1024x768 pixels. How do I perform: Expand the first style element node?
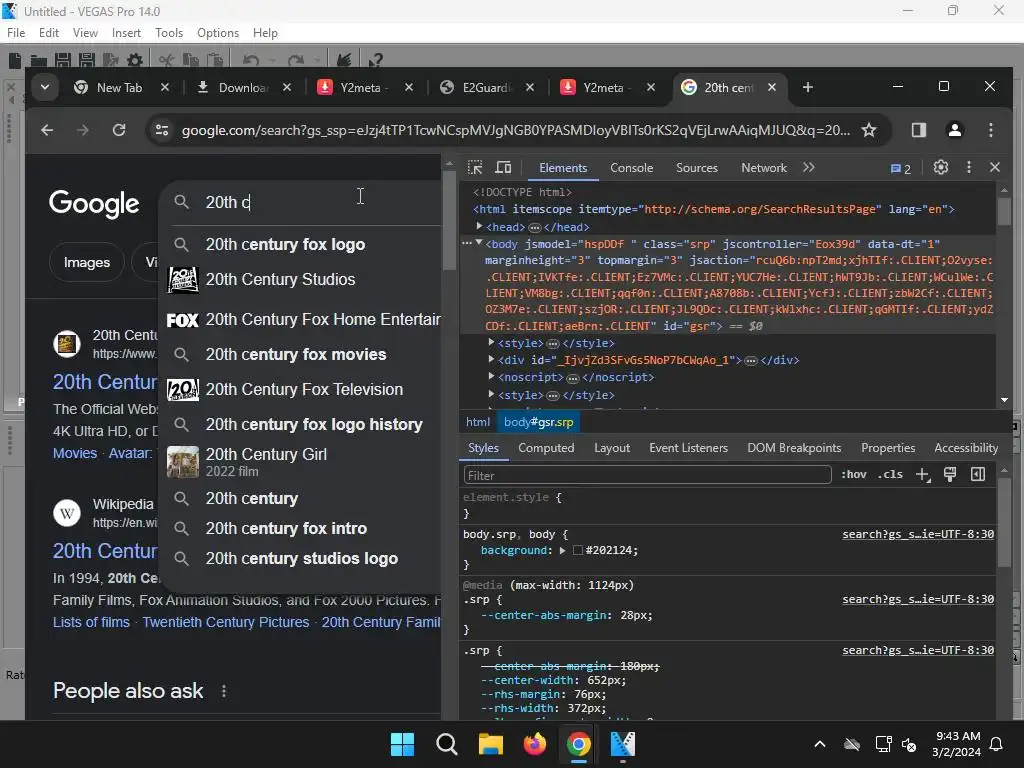pyautogui.click(x=491, y=342)
